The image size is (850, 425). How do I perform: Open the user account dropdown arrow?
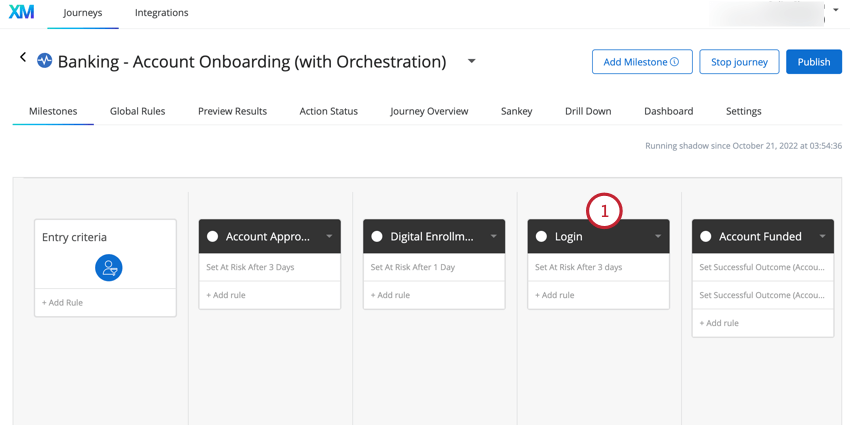[835, 10]
